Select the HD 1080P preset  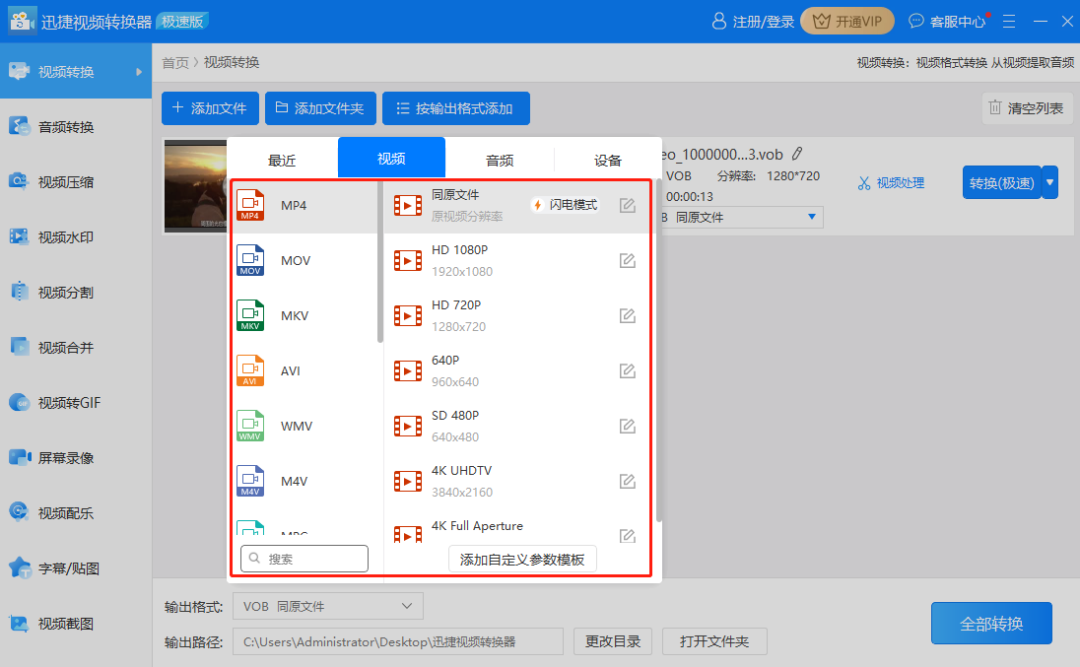coord(517,260)
